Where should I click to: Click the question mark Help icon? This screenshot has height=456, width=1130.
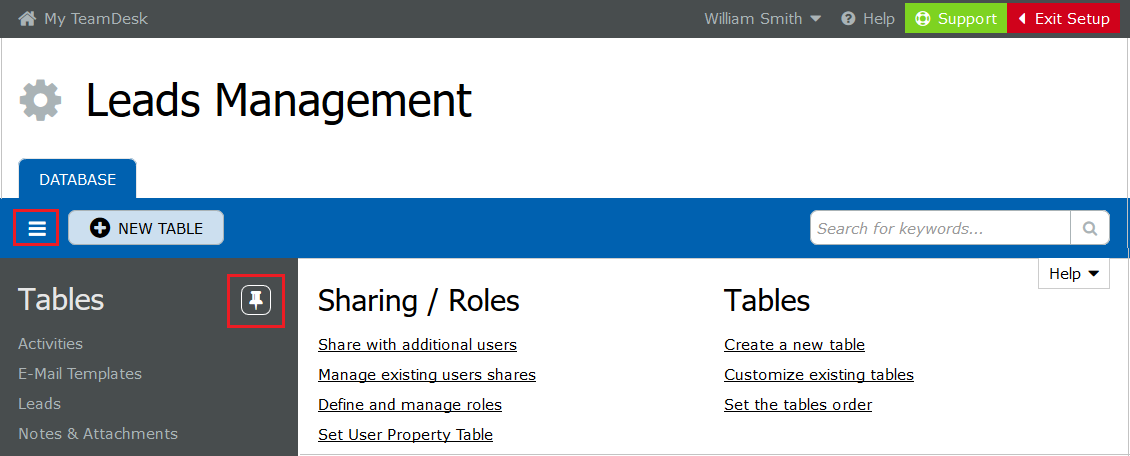pos(848,19)
